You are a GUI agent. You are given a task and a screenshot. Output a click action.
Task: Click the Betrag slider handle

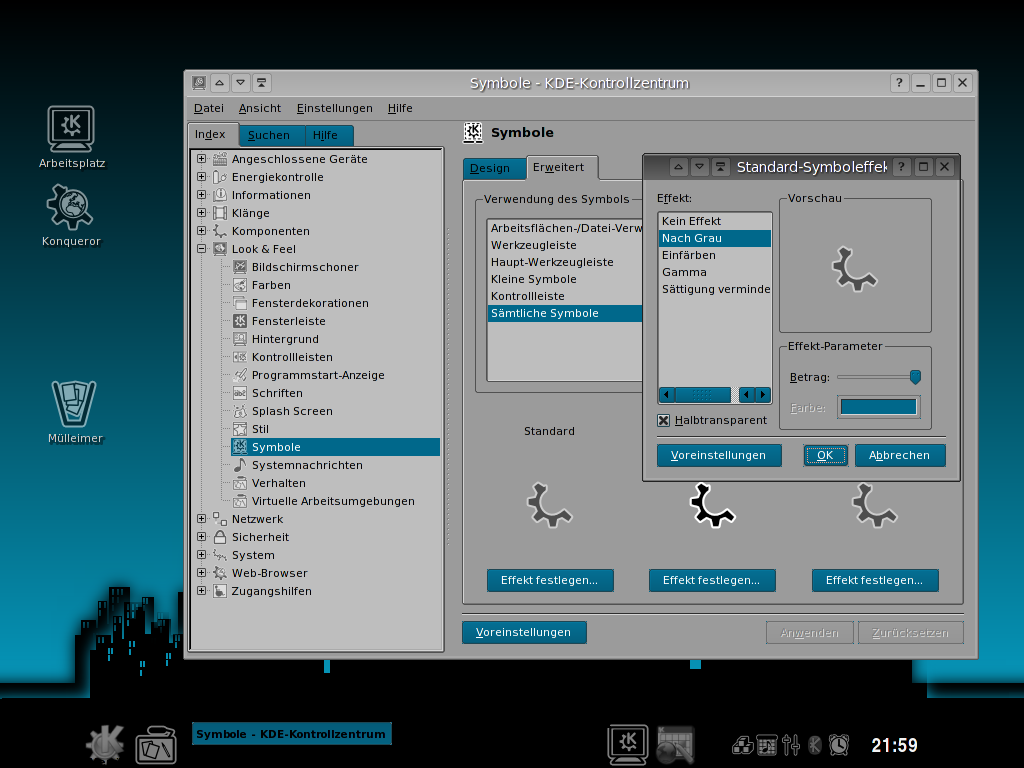(x=916, y=377)
